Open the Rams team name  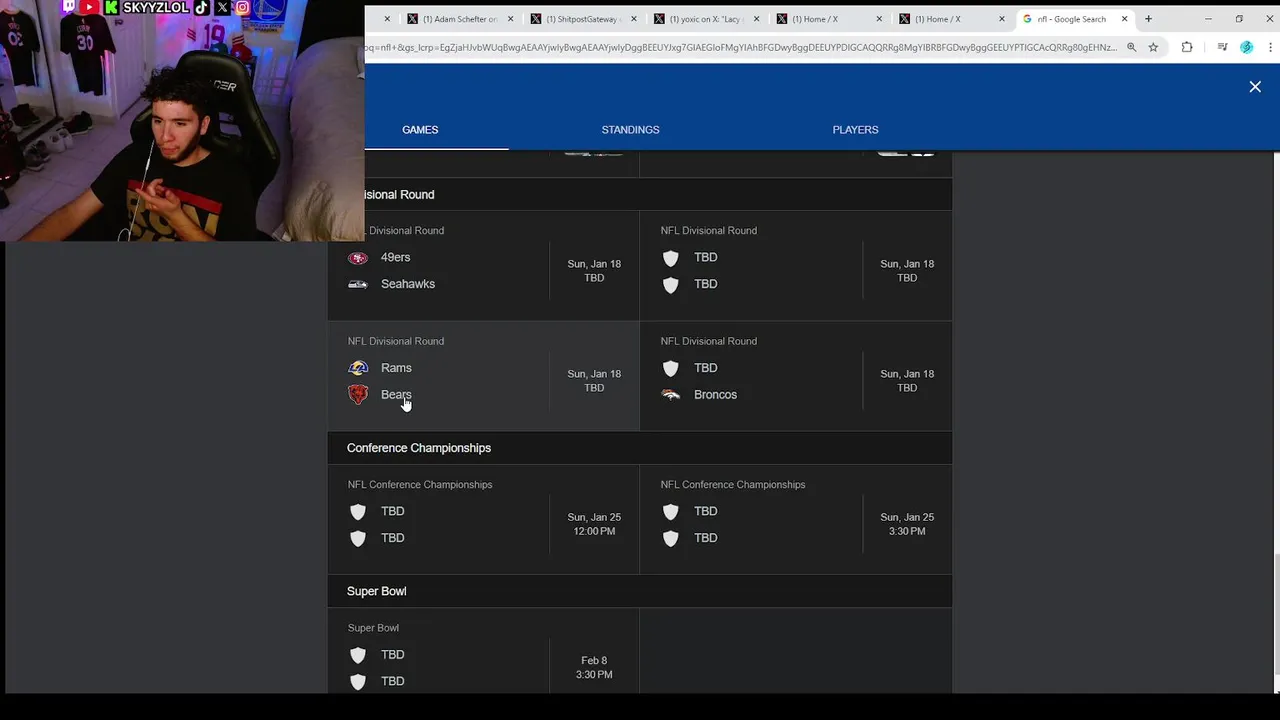click(x=396, y=368)
